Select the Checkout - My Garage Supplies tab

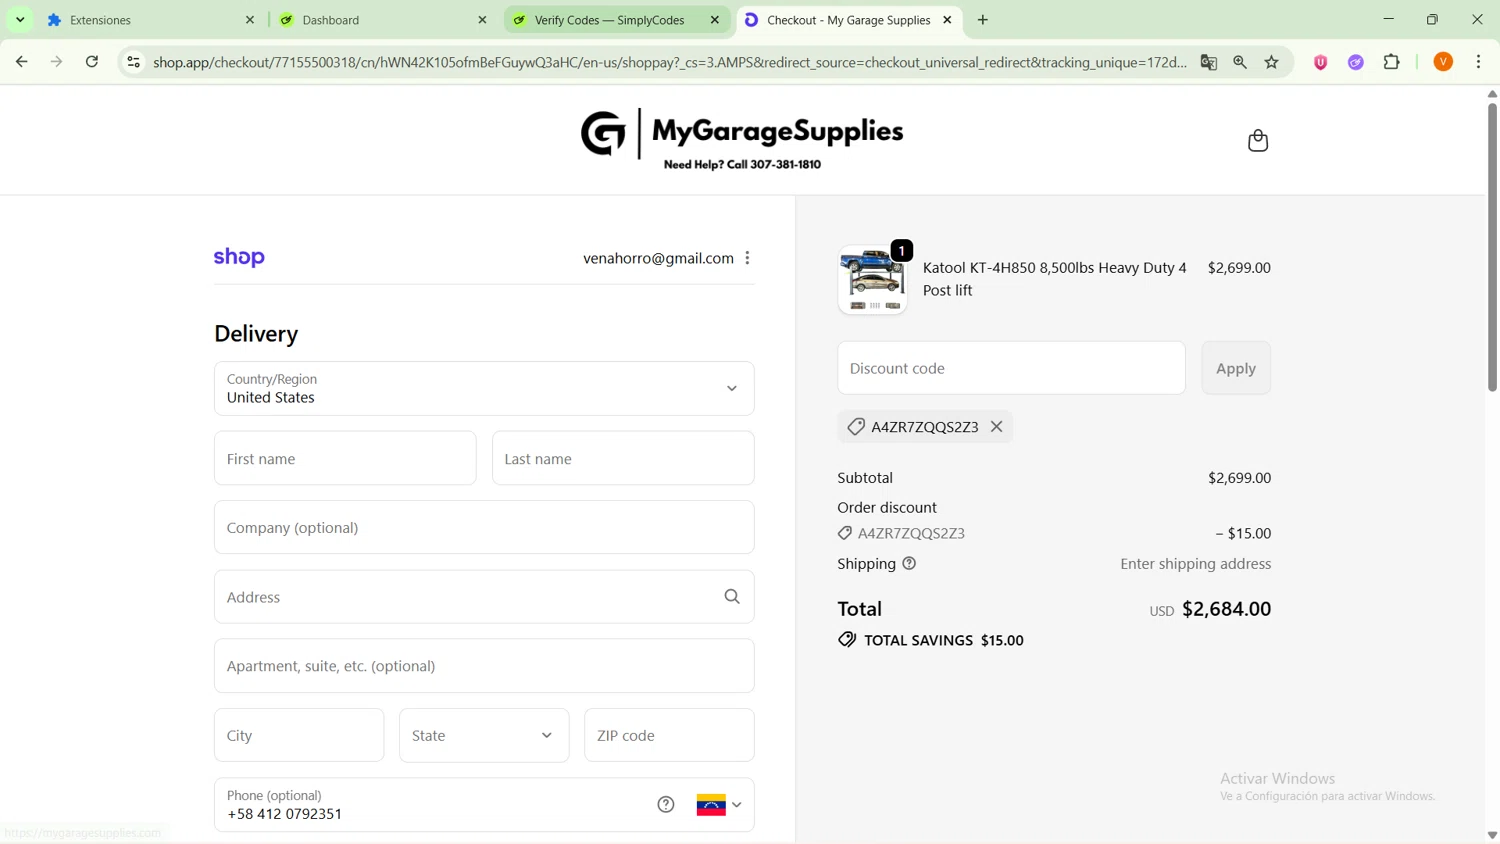[x=849, y=20]
